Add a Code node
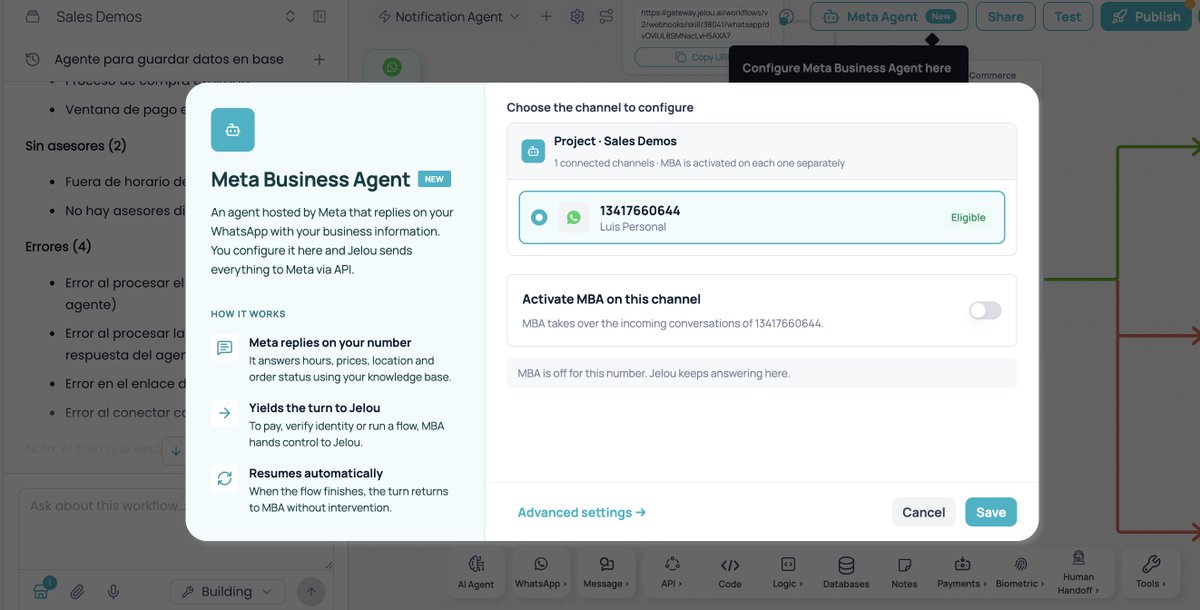This screenshot has width=1200, height=610. 730,573
